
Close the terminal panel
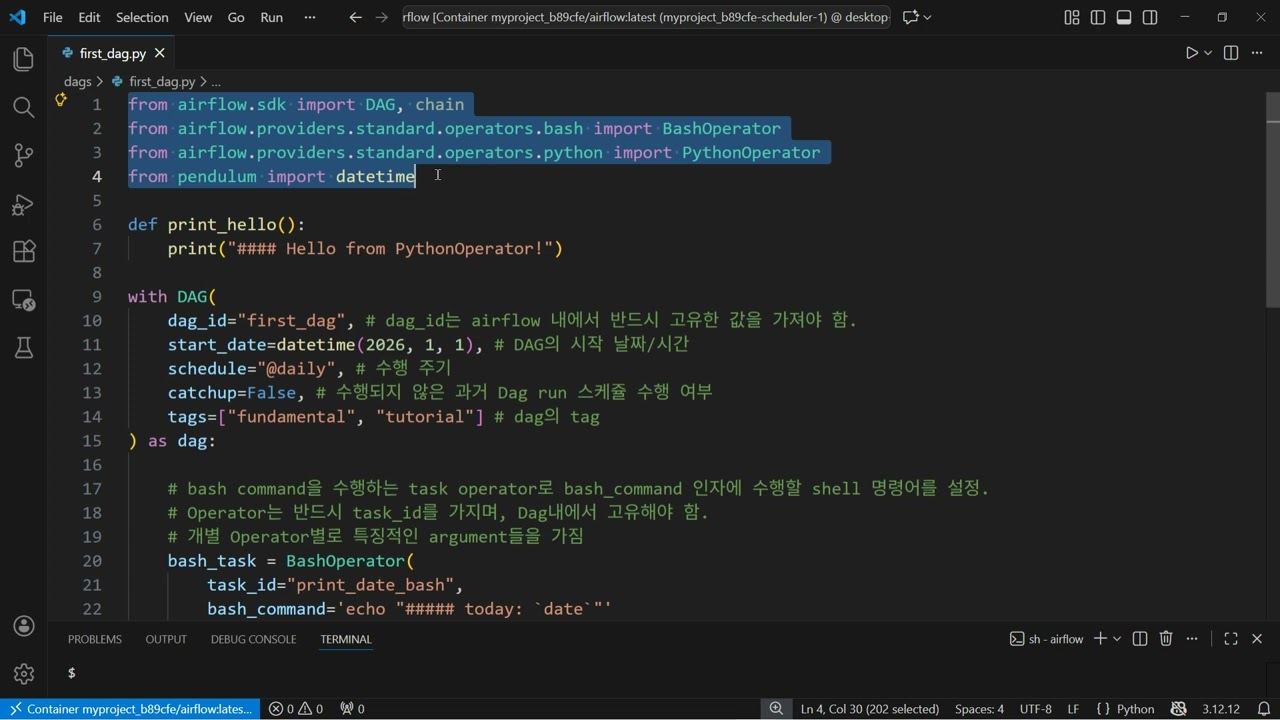point(1257,639)
